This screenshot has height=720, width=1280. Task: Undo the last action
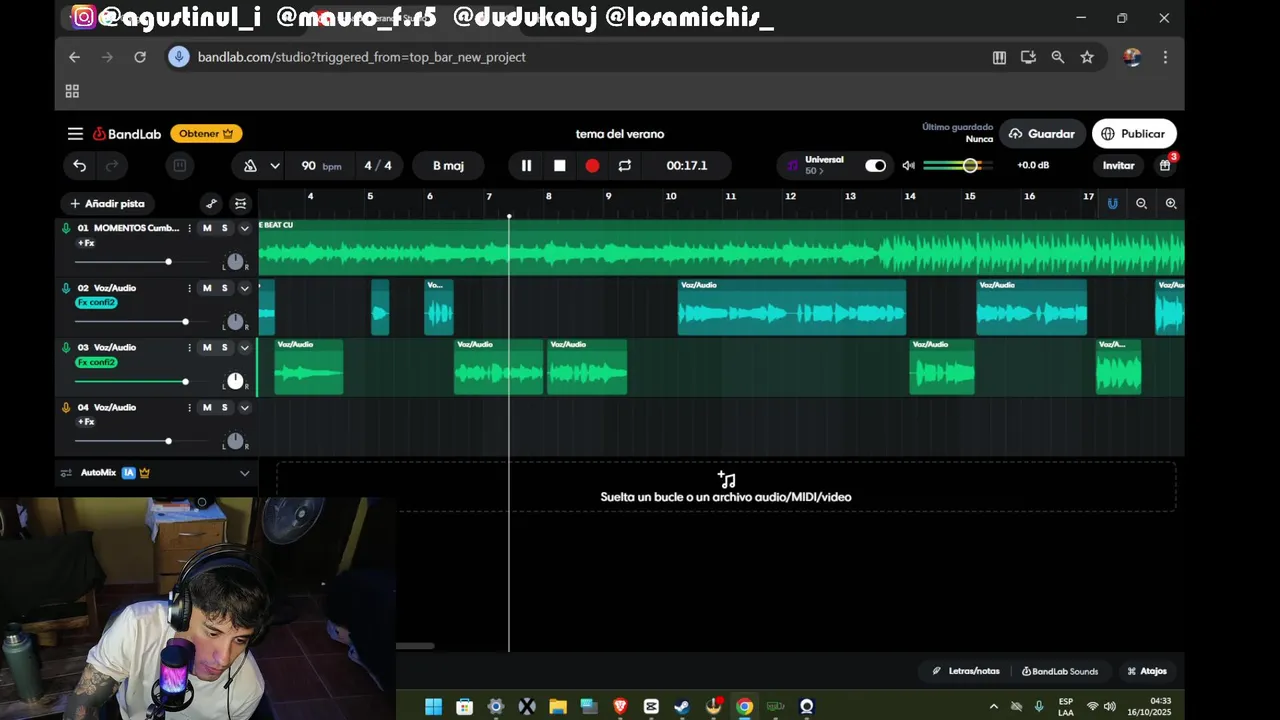point(79,166)
